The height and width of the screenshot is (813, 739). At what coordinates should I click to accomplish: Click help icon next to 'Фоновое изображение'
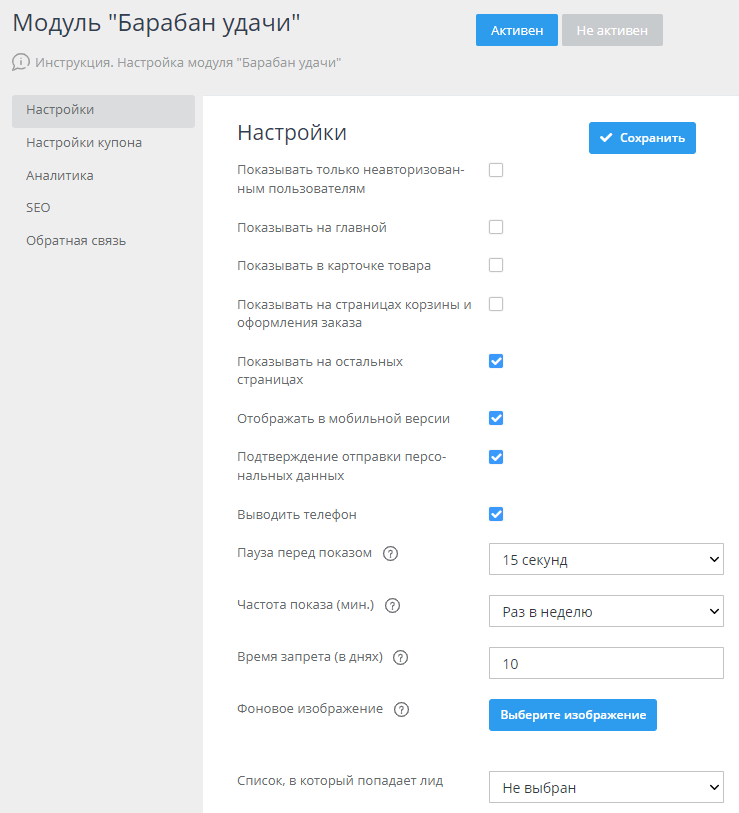pos(402,710)
